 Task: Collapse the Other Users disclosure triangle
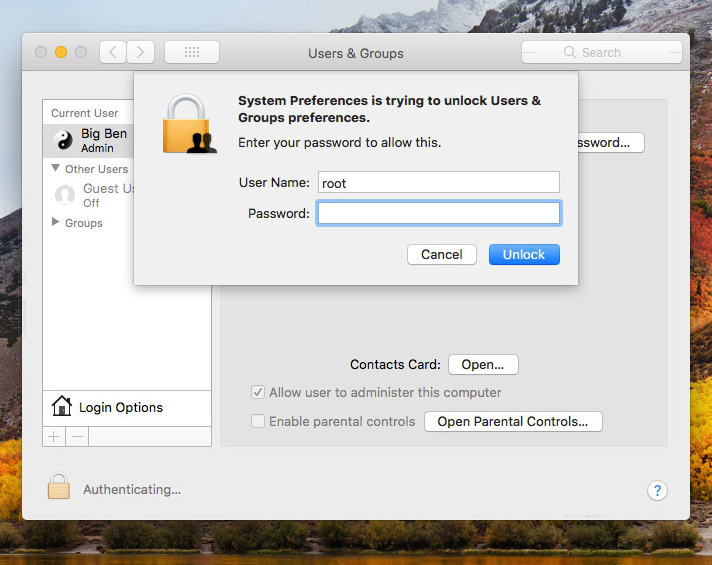55,168
